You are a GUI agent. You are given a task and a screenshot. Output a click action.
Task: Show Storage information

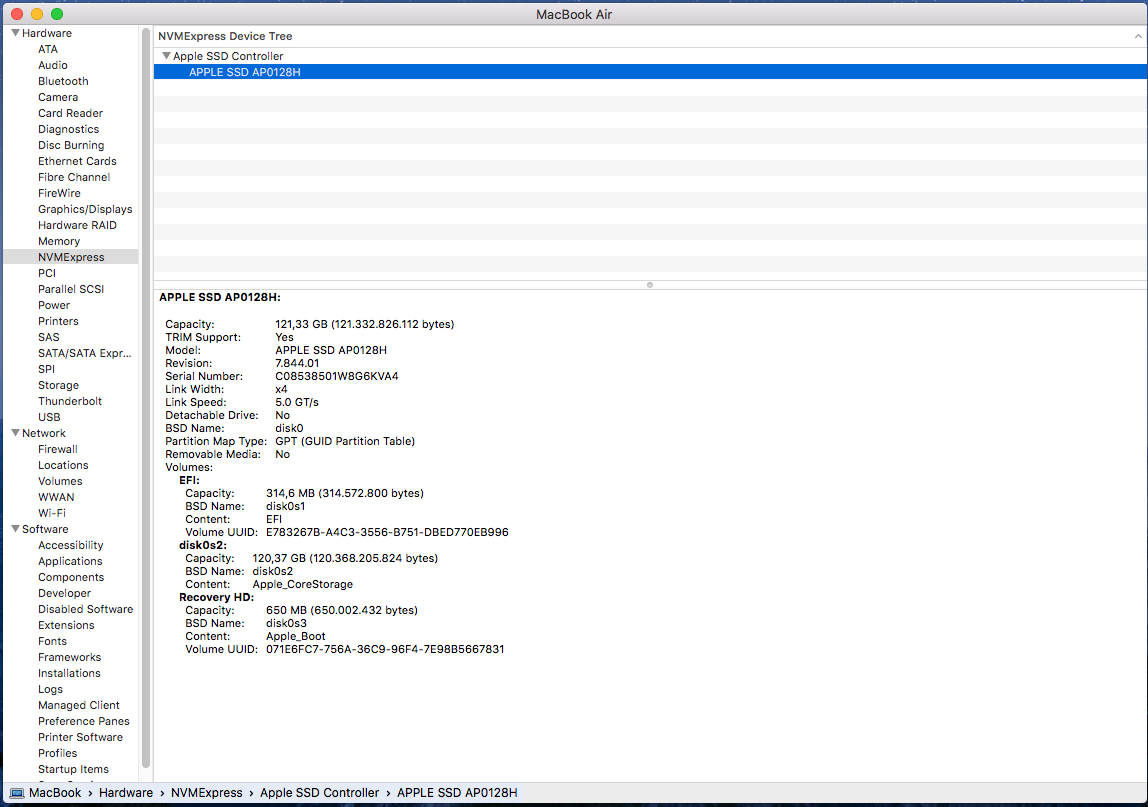tap(58, 385)
